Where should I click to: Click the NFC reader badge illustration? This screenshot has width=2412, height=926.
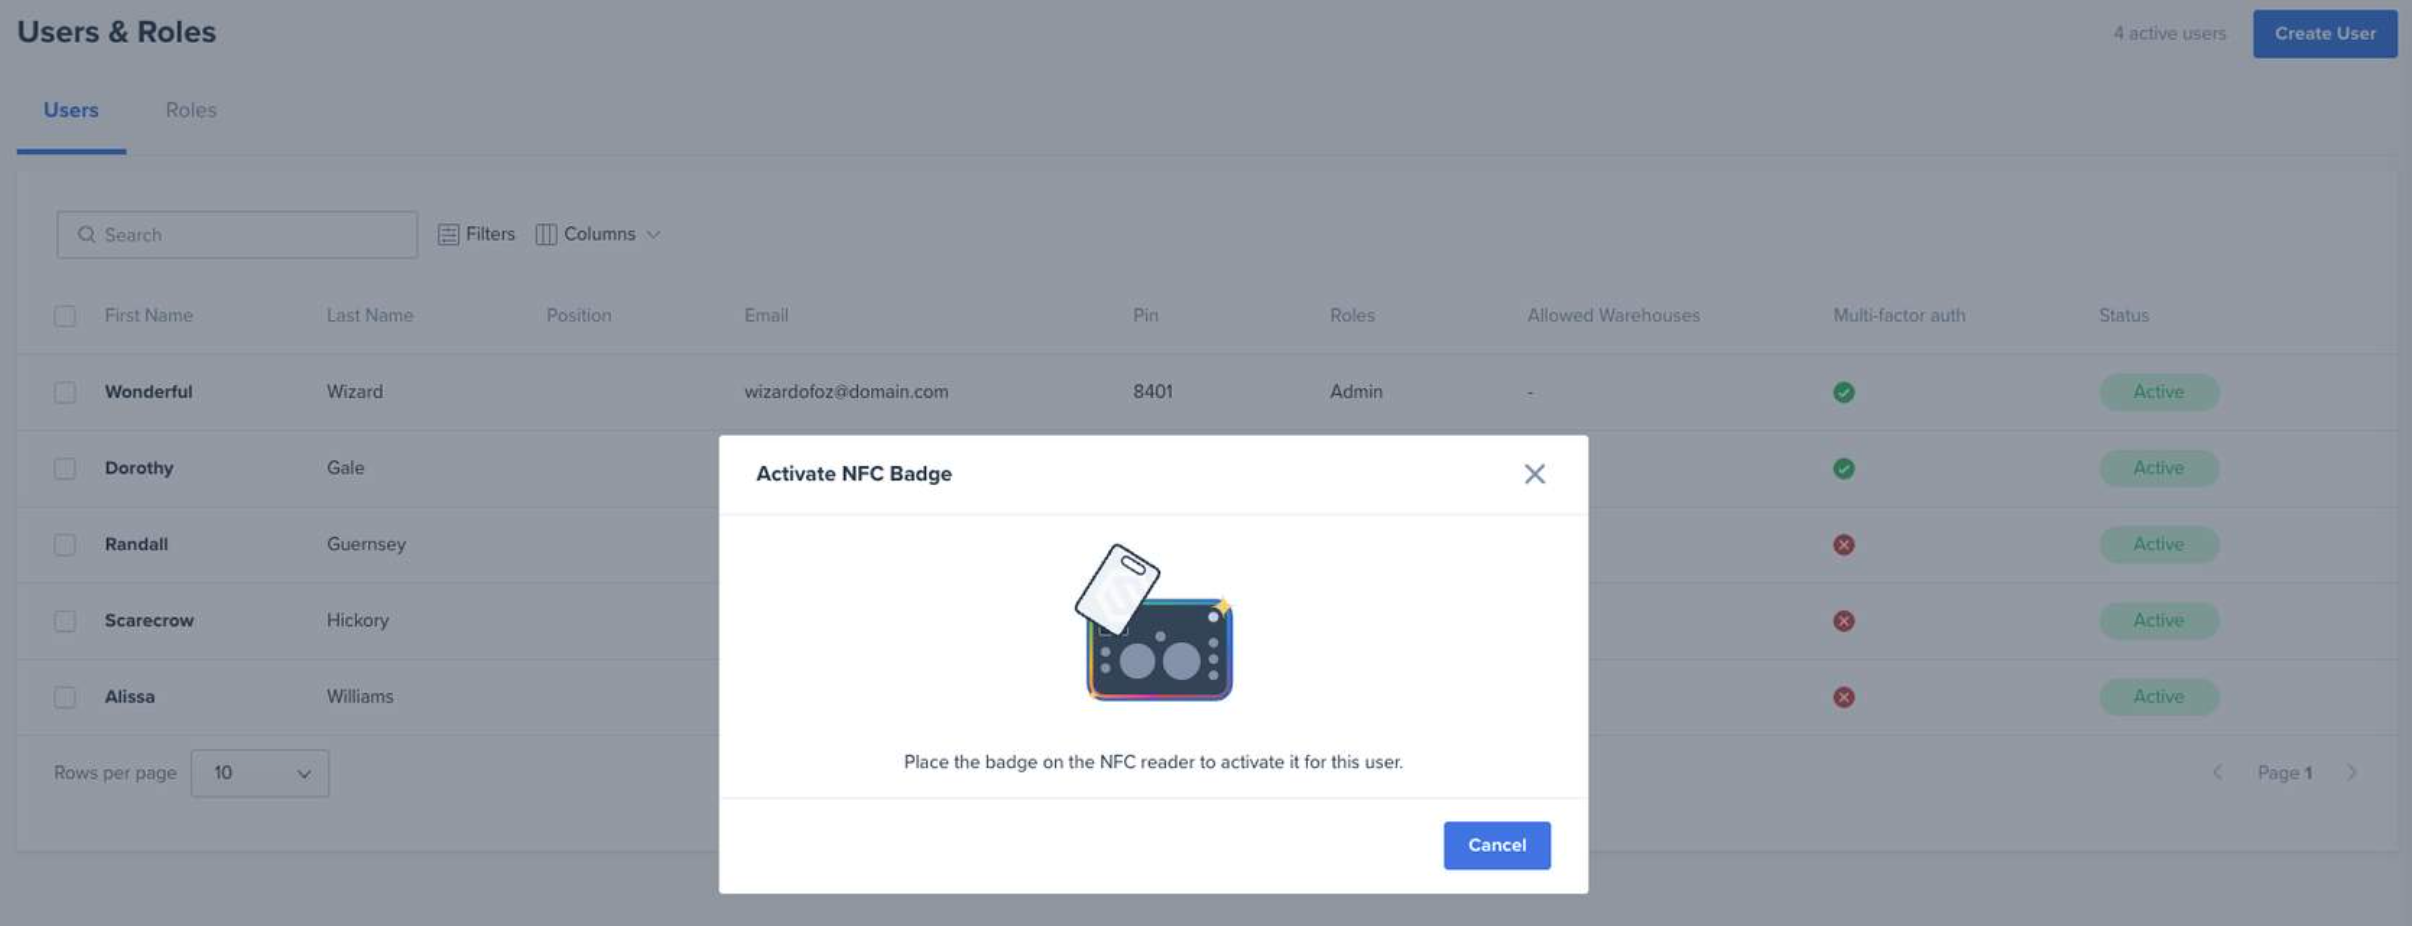(1153, 622)
